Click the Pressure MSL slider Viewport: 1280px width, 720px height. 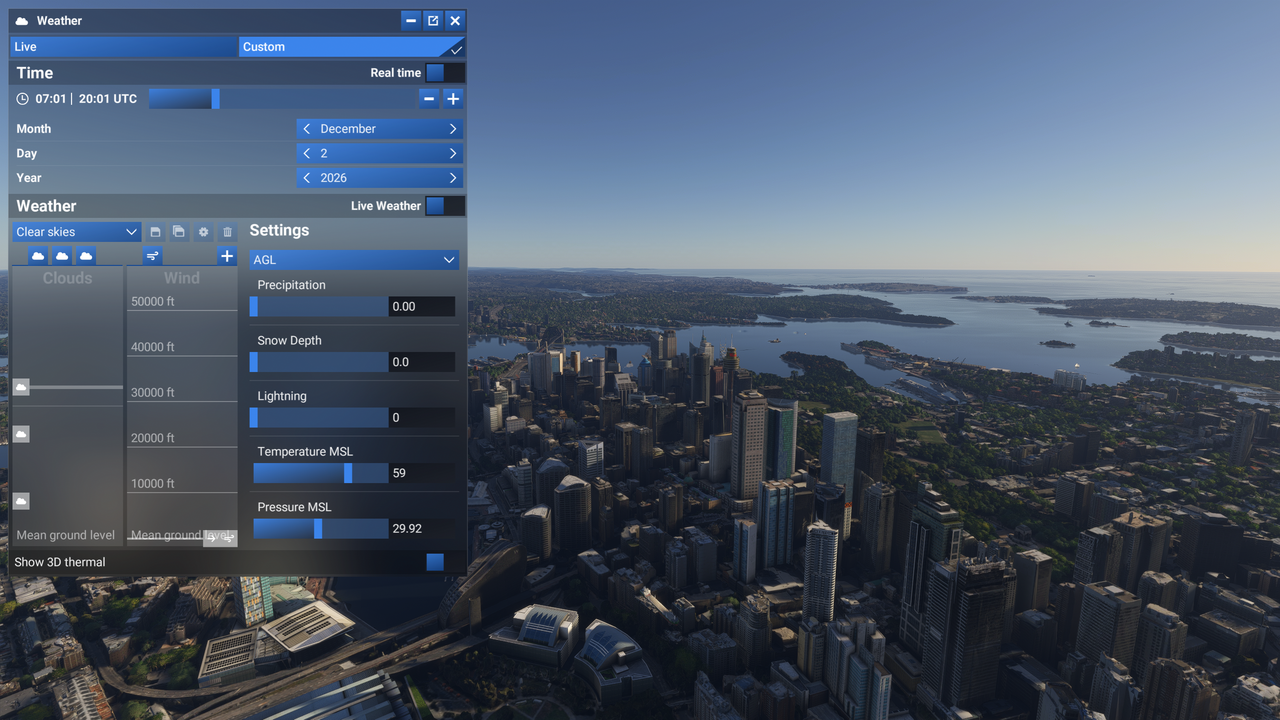(x=319, y=528)
